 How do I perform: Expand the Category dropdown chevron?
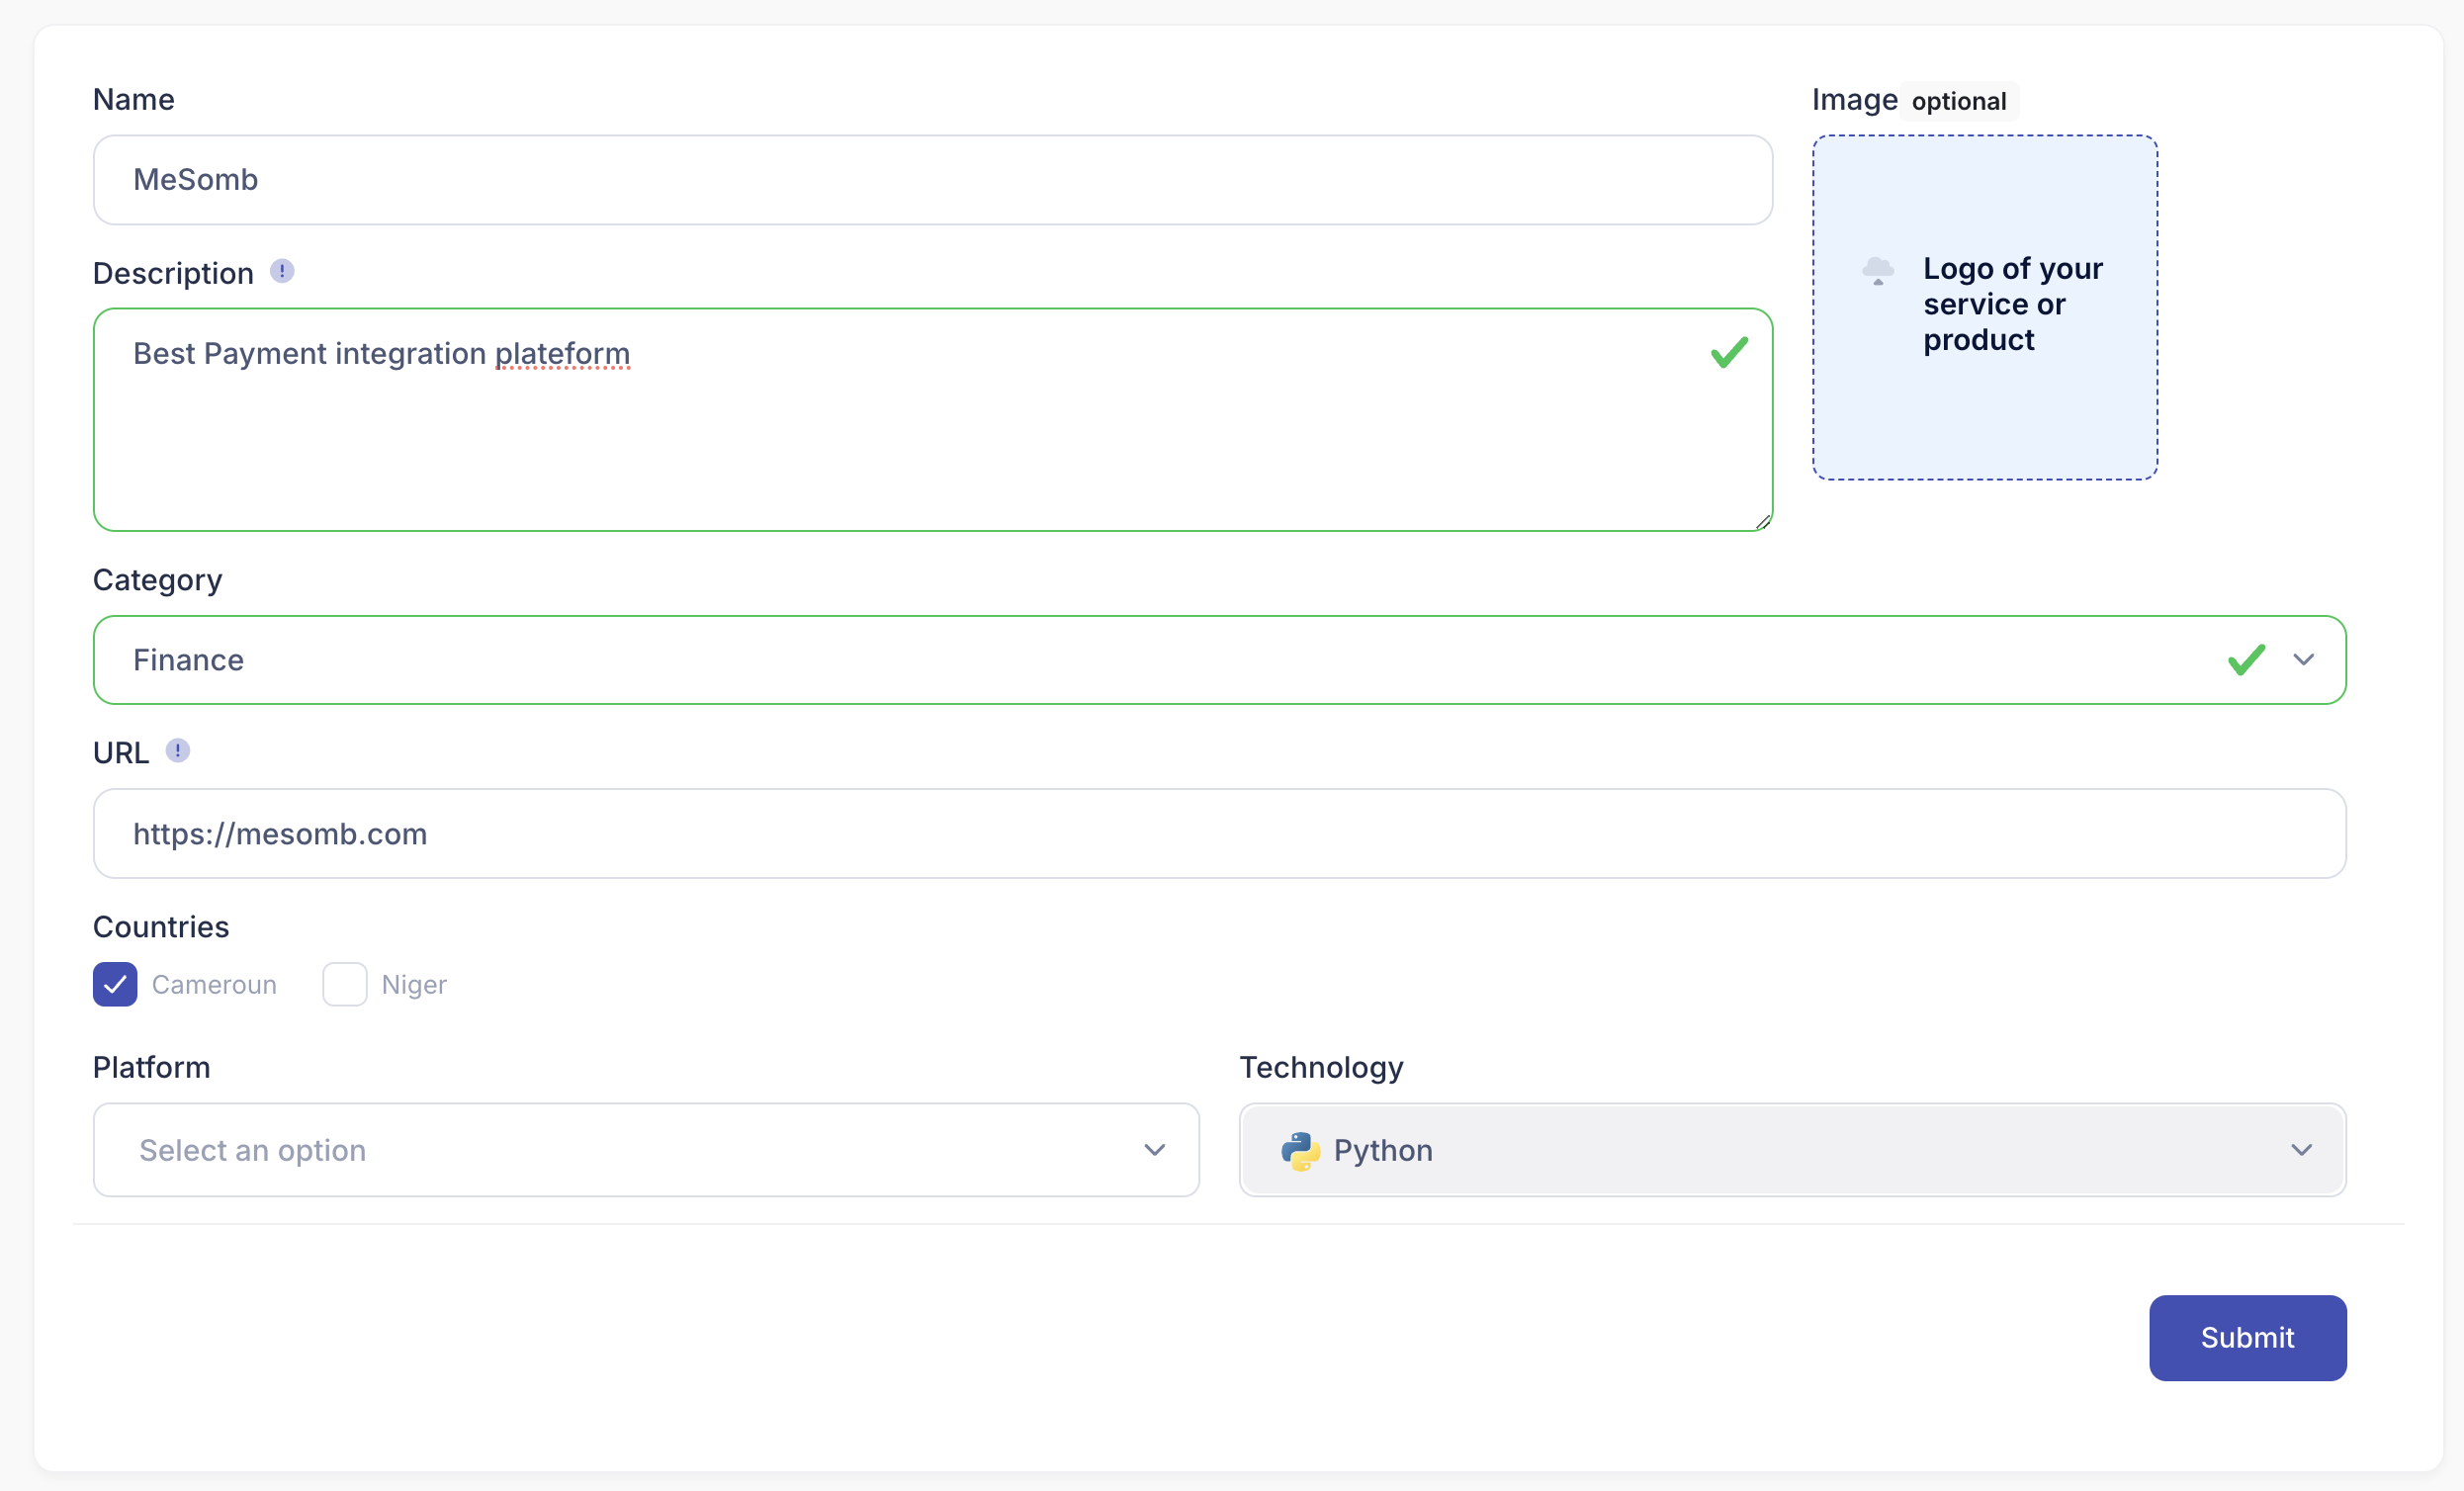2304,659
